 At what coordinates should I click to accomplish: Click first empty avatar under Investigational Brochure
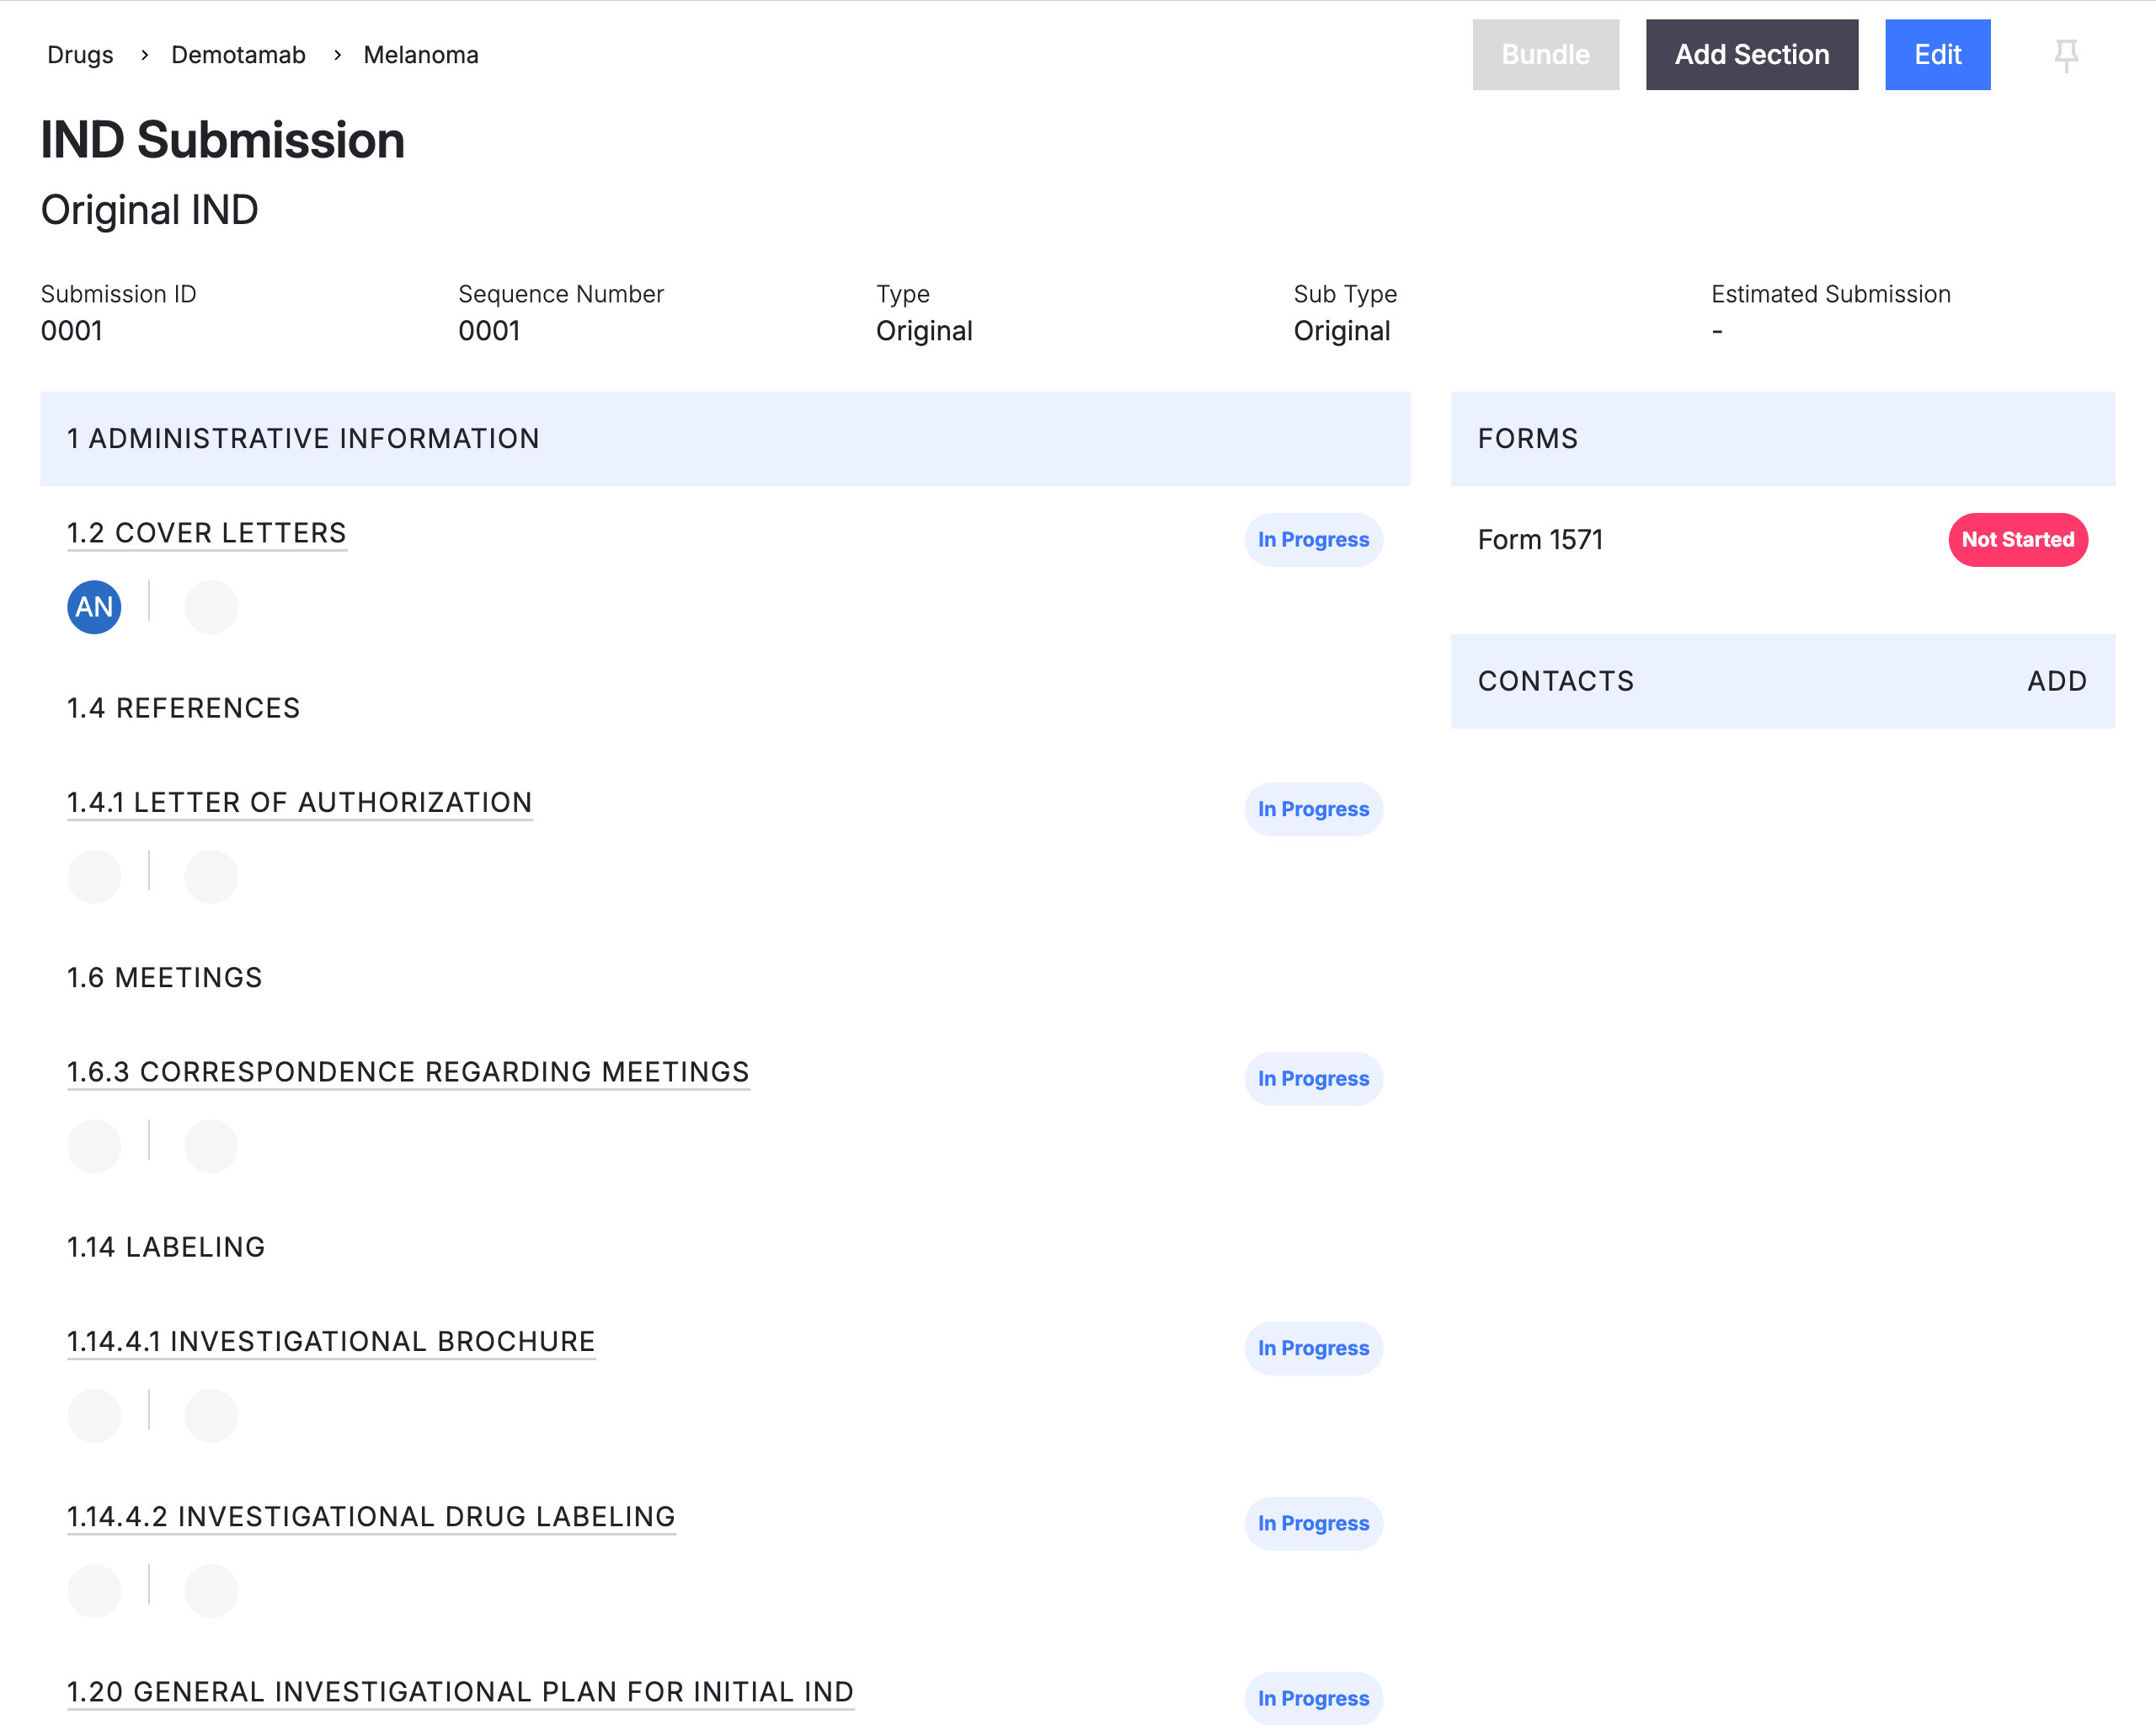[x=94, y=1416]
